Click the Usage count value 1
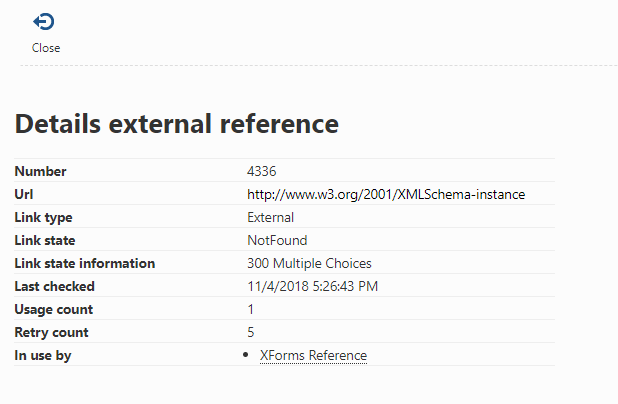 (x=251, y=309)
